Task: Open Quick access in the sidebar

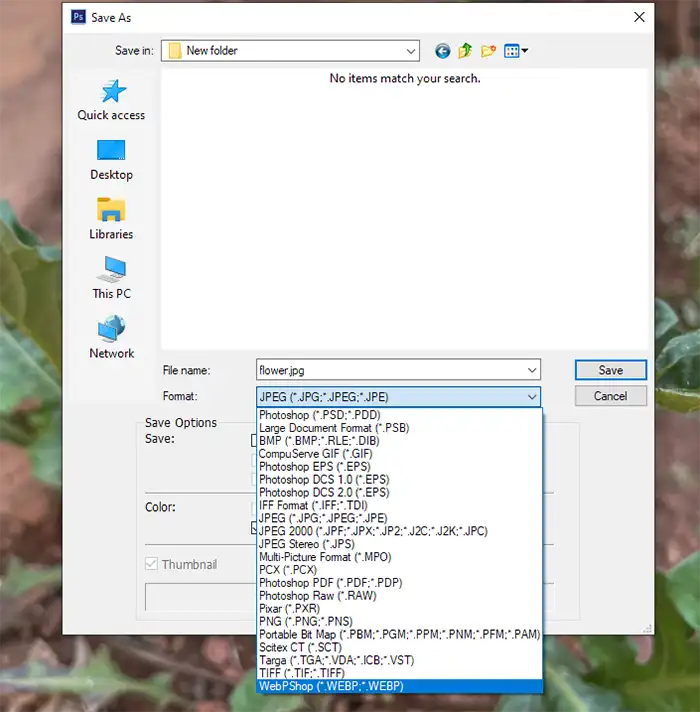Action: point(111,100)
